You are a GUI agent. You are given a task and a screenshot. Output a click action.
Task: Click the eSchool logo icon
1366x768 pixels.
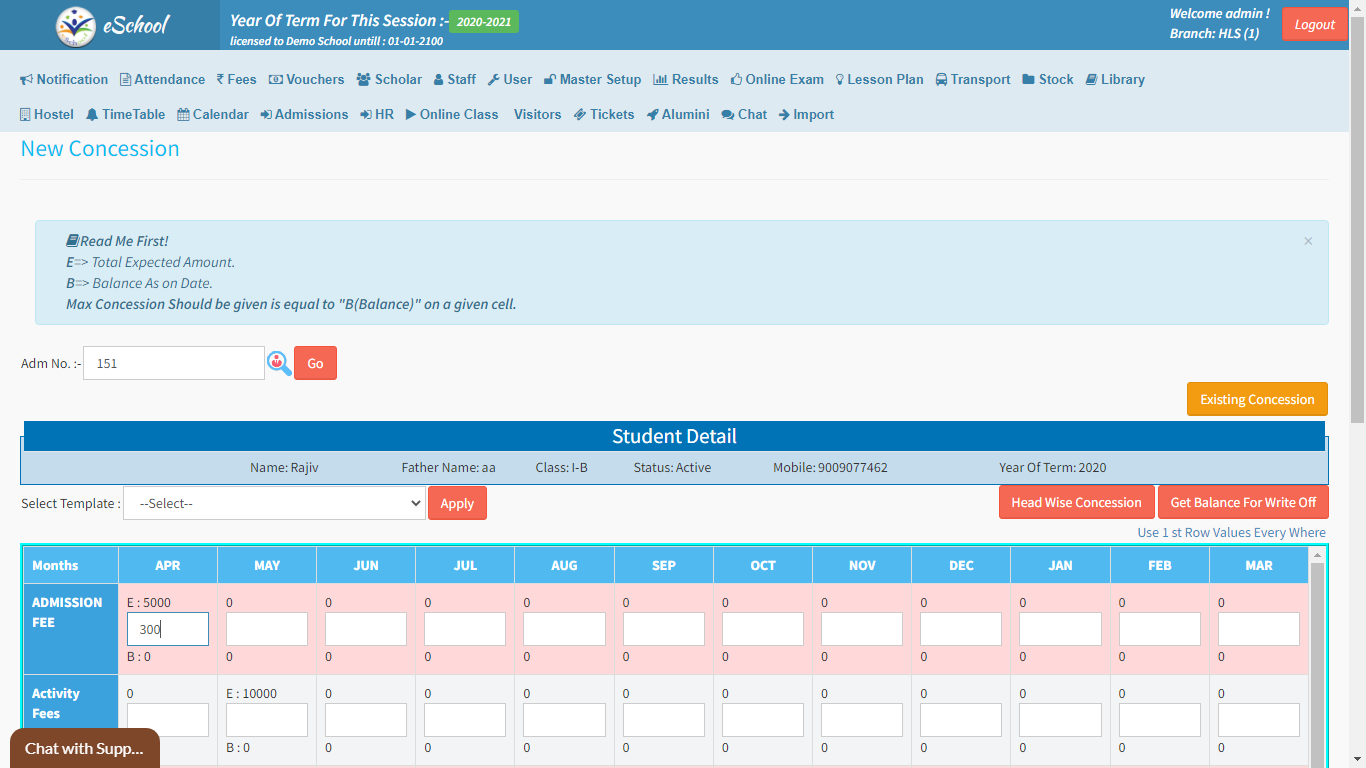point(76,26)
